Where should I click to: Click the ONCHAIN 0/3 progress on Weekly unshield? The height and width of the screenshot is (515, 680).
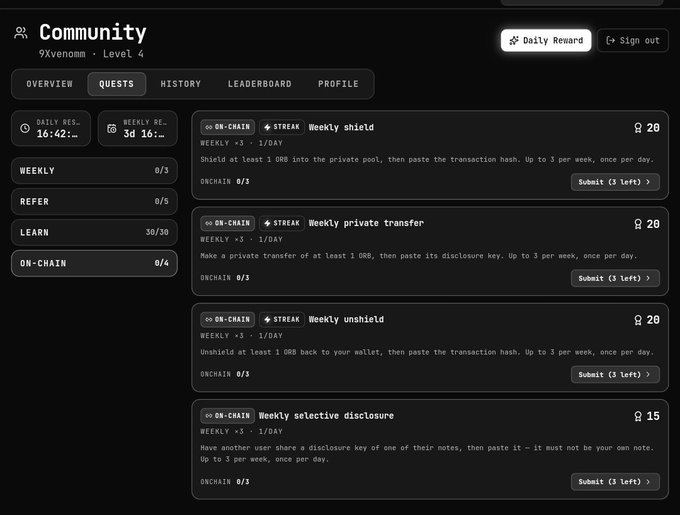tap(225, 374)
